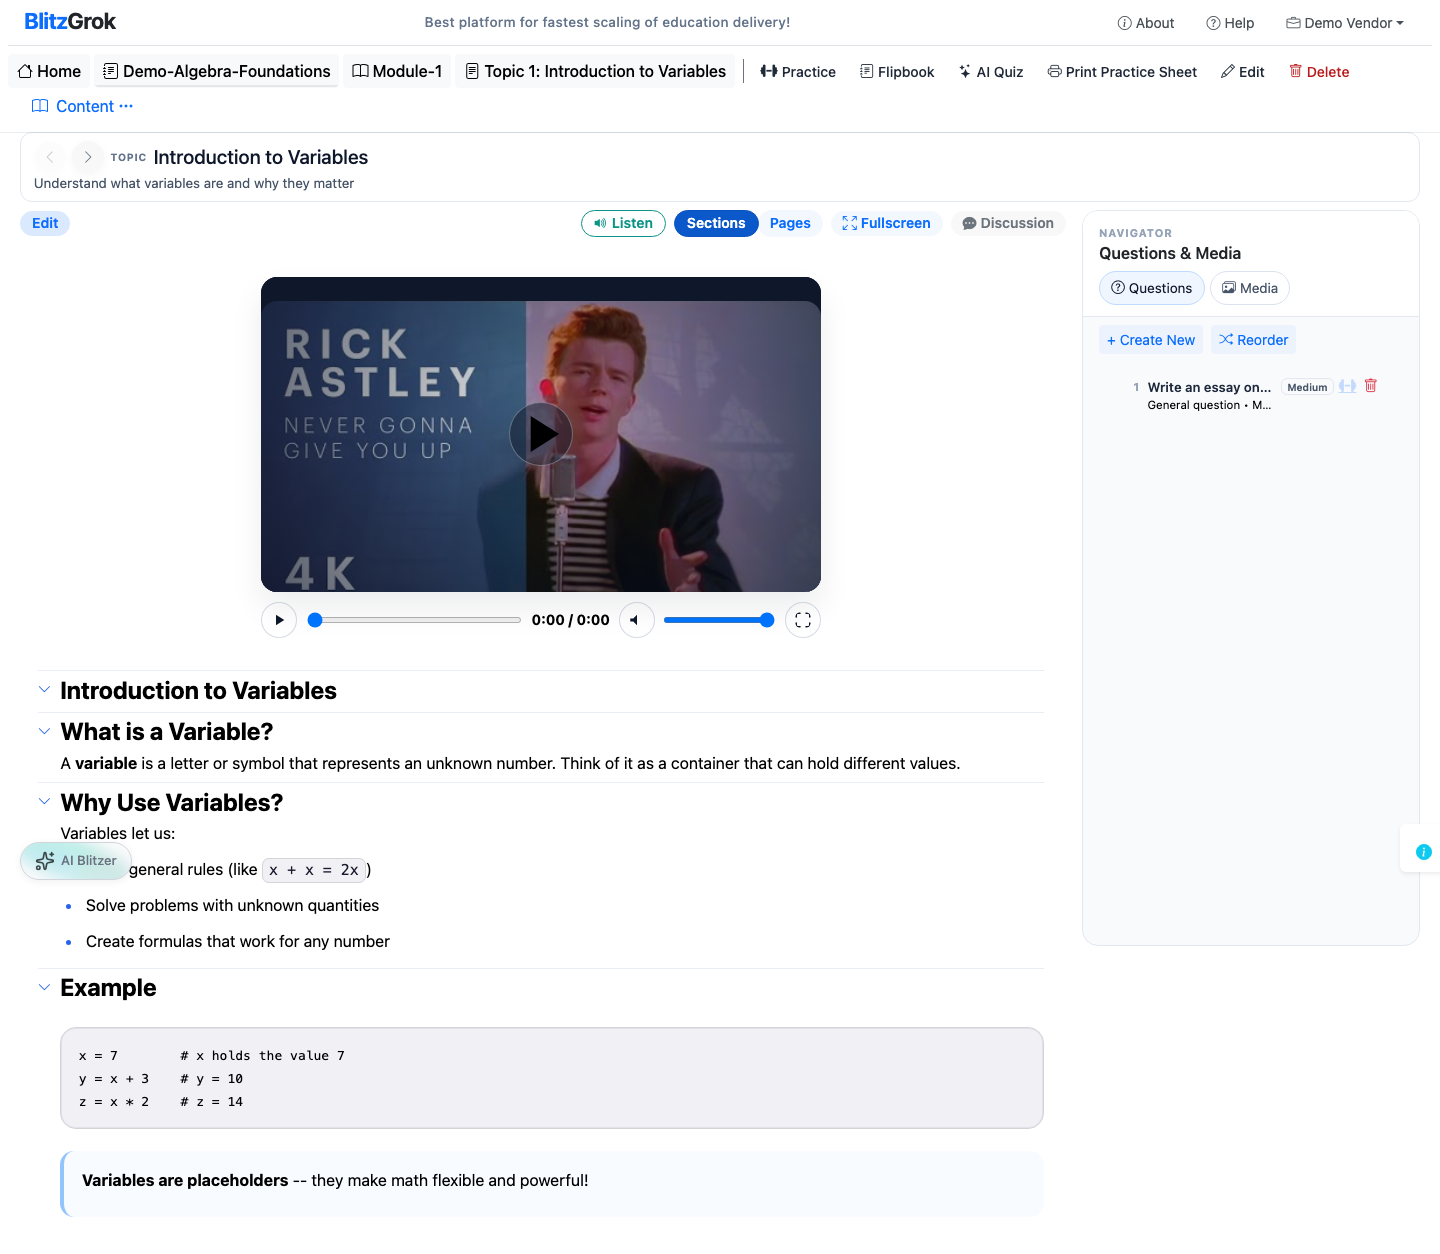Start Practice from the toolbar

pyautogui.click(x=798, y=72)
